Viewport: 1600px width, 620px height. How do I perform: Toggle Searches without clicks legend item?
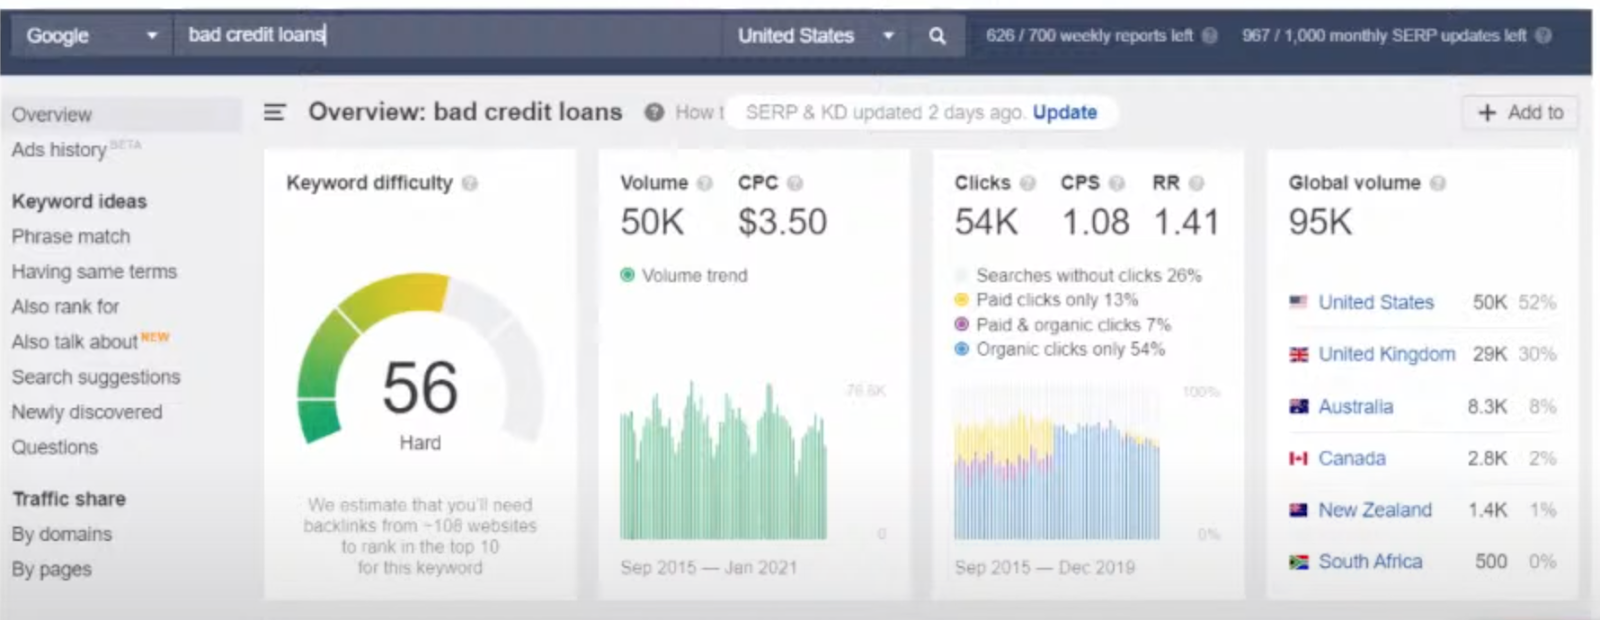click(1078, 275)
